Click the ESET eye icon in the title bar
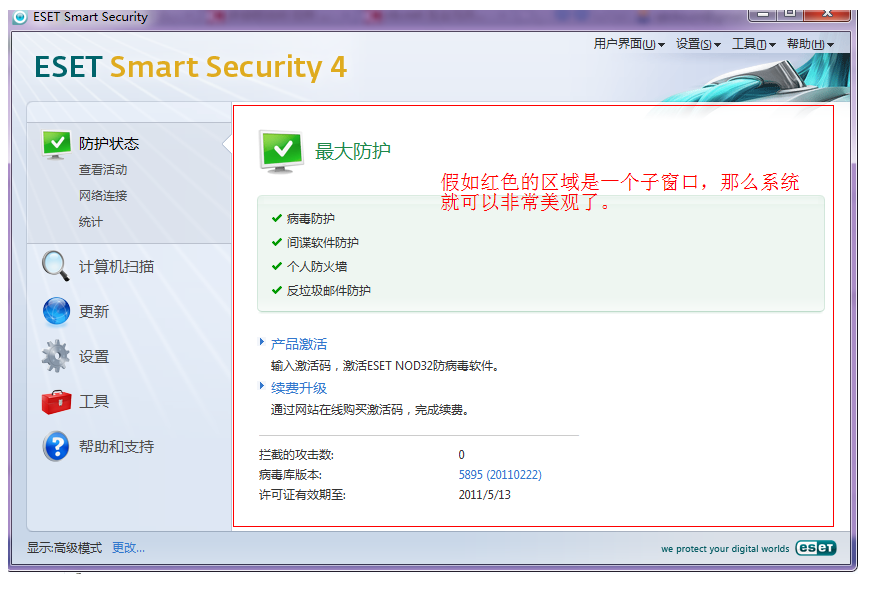The width and height of the screenshot is (893, 596). pyautogui.click(x=20, y=17)
